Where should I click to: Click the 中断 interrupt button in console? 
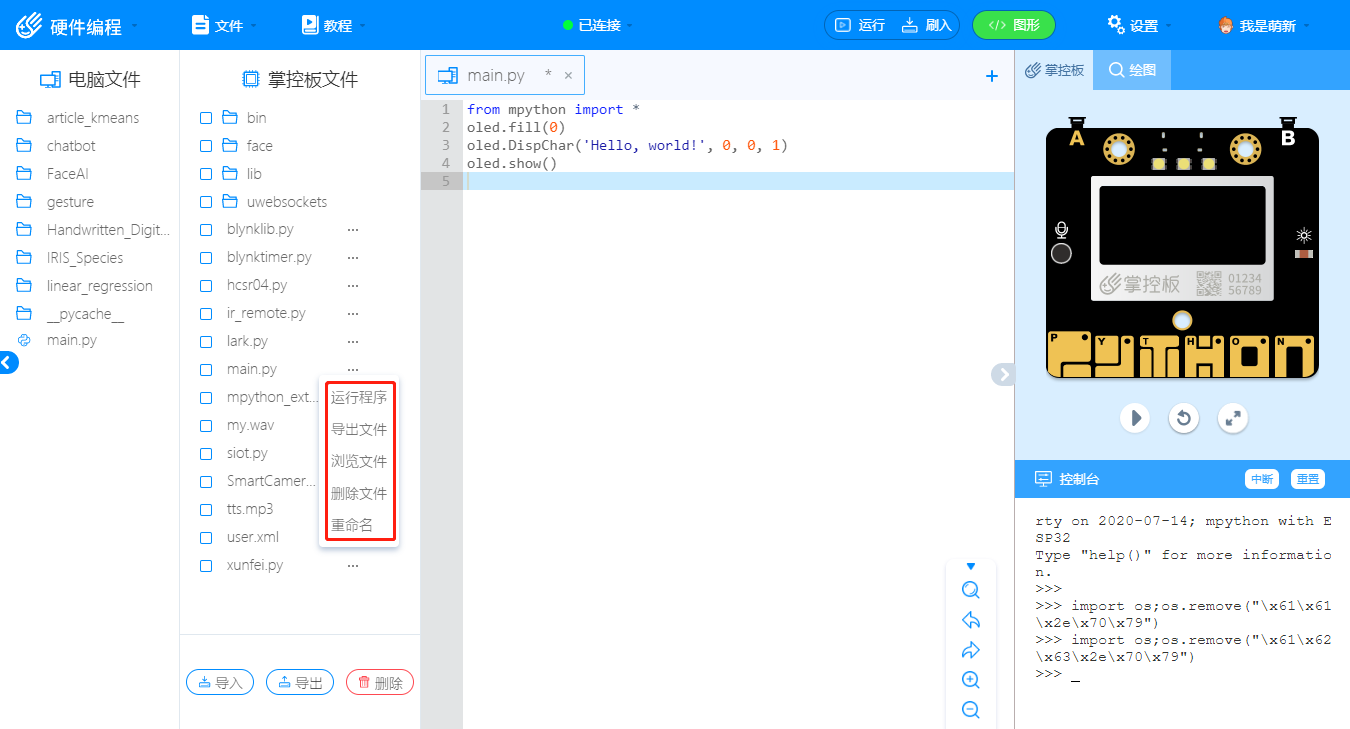[x=1262, y=479]
